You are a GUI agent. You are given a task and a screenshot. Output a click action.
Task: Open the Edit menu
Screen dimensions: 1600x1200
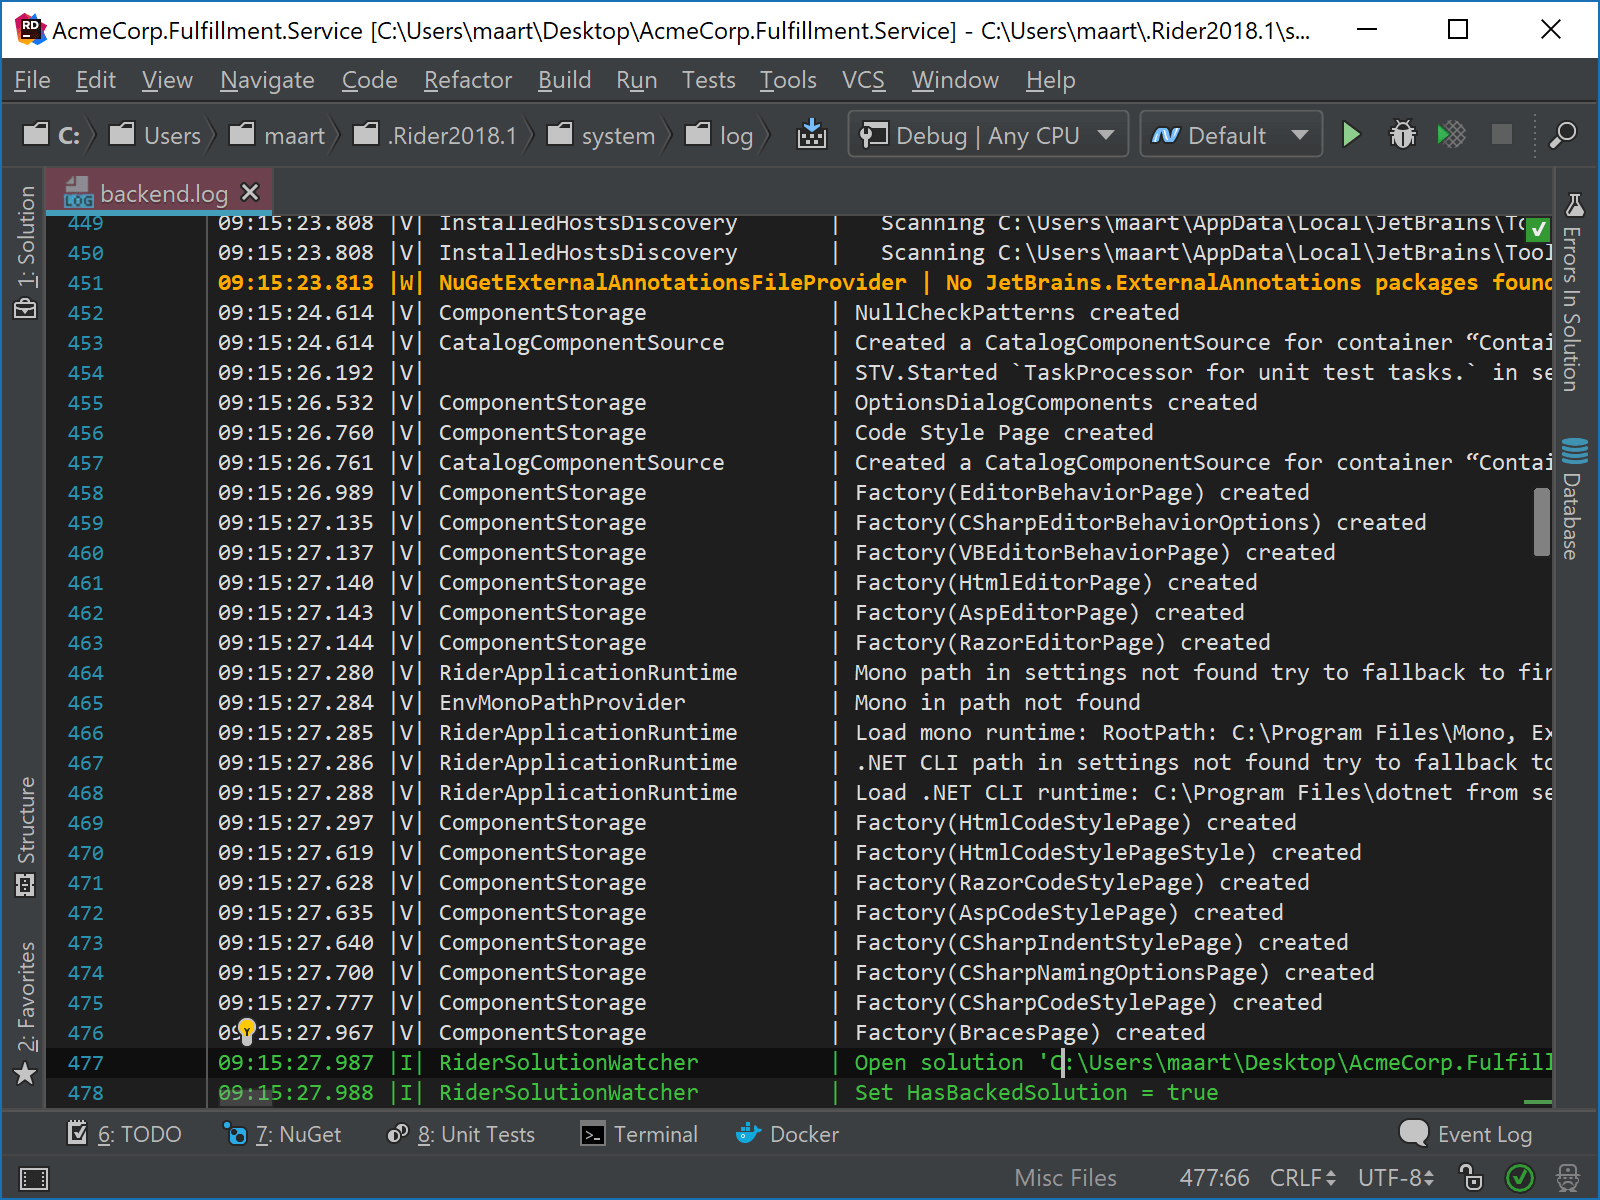tap(95, 80)
